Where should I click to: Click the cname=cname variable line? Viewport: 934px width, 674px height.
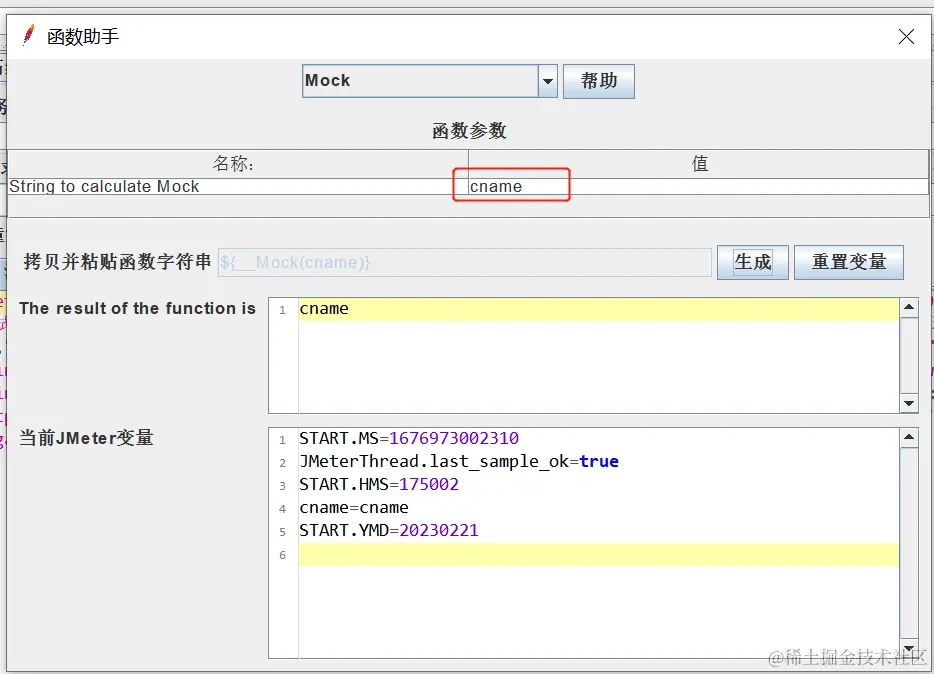coord(354,508)
